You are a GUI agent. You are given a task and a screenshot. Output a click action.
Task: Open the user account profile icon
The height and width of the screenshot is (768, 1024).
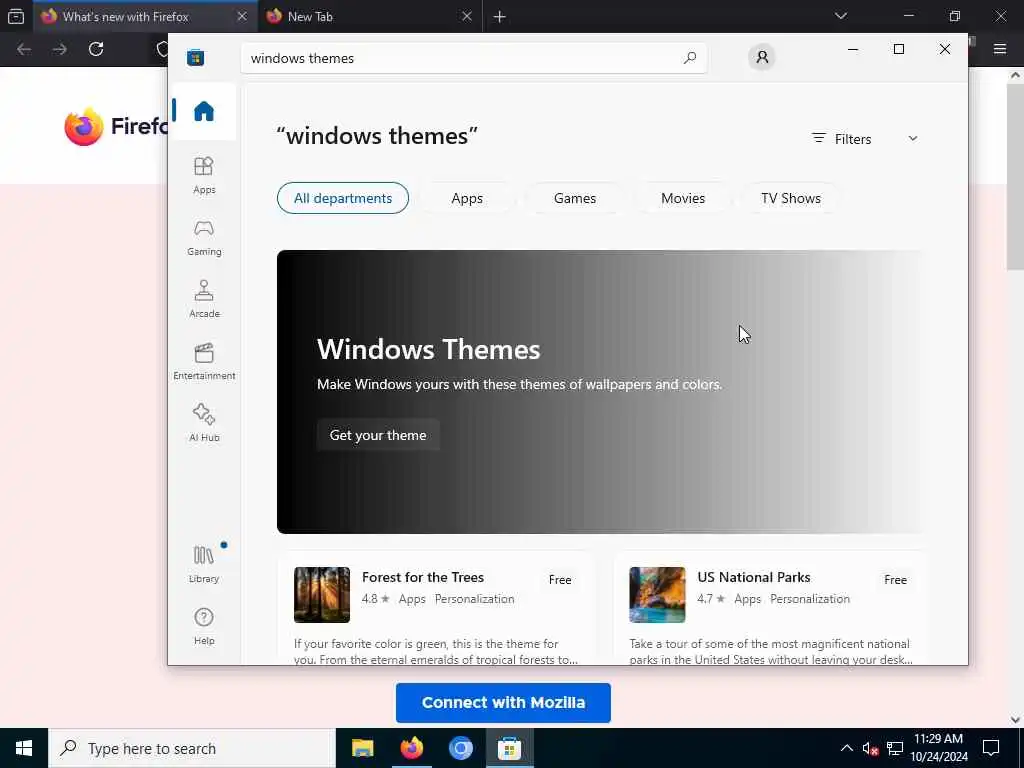pyautogui.click(x=761, y=57)
